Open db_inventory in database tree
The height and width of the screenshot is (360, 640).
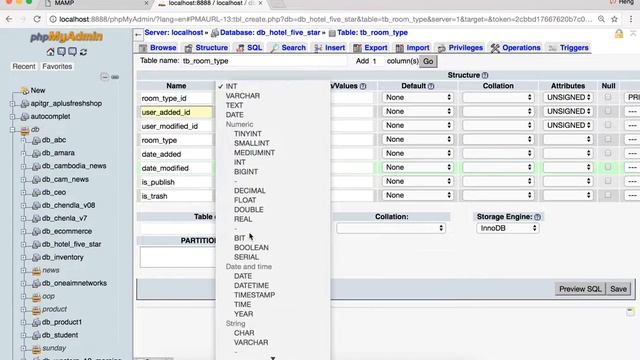[x=62, y=258]
